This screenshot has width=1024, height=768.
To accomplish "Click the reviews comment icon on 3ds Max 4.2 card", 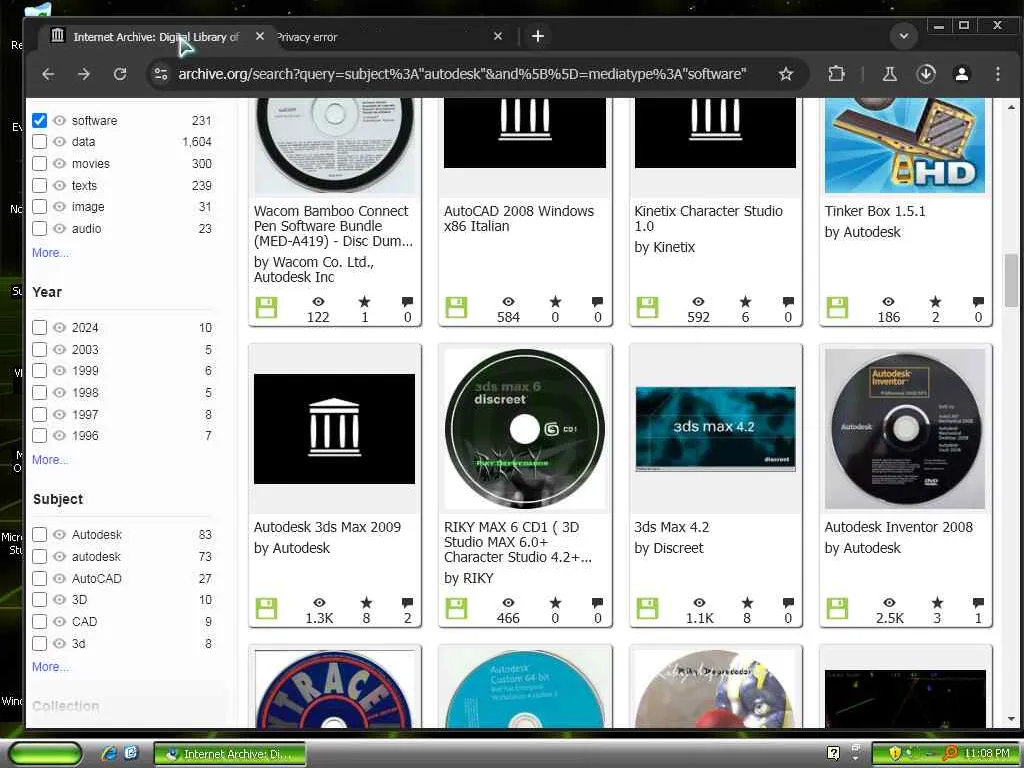I will (x=788, y=603).
